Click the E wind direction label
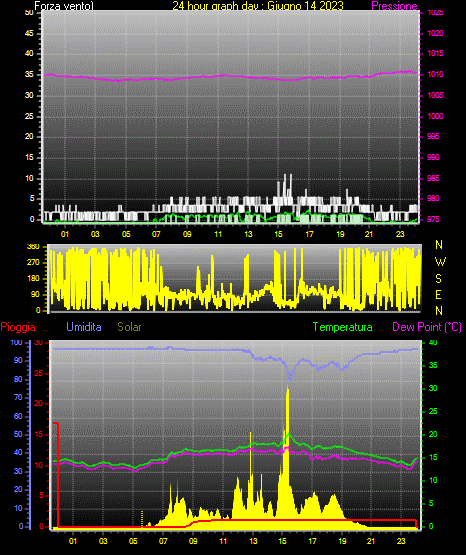 pyautogui.click(x=438, y=294)
